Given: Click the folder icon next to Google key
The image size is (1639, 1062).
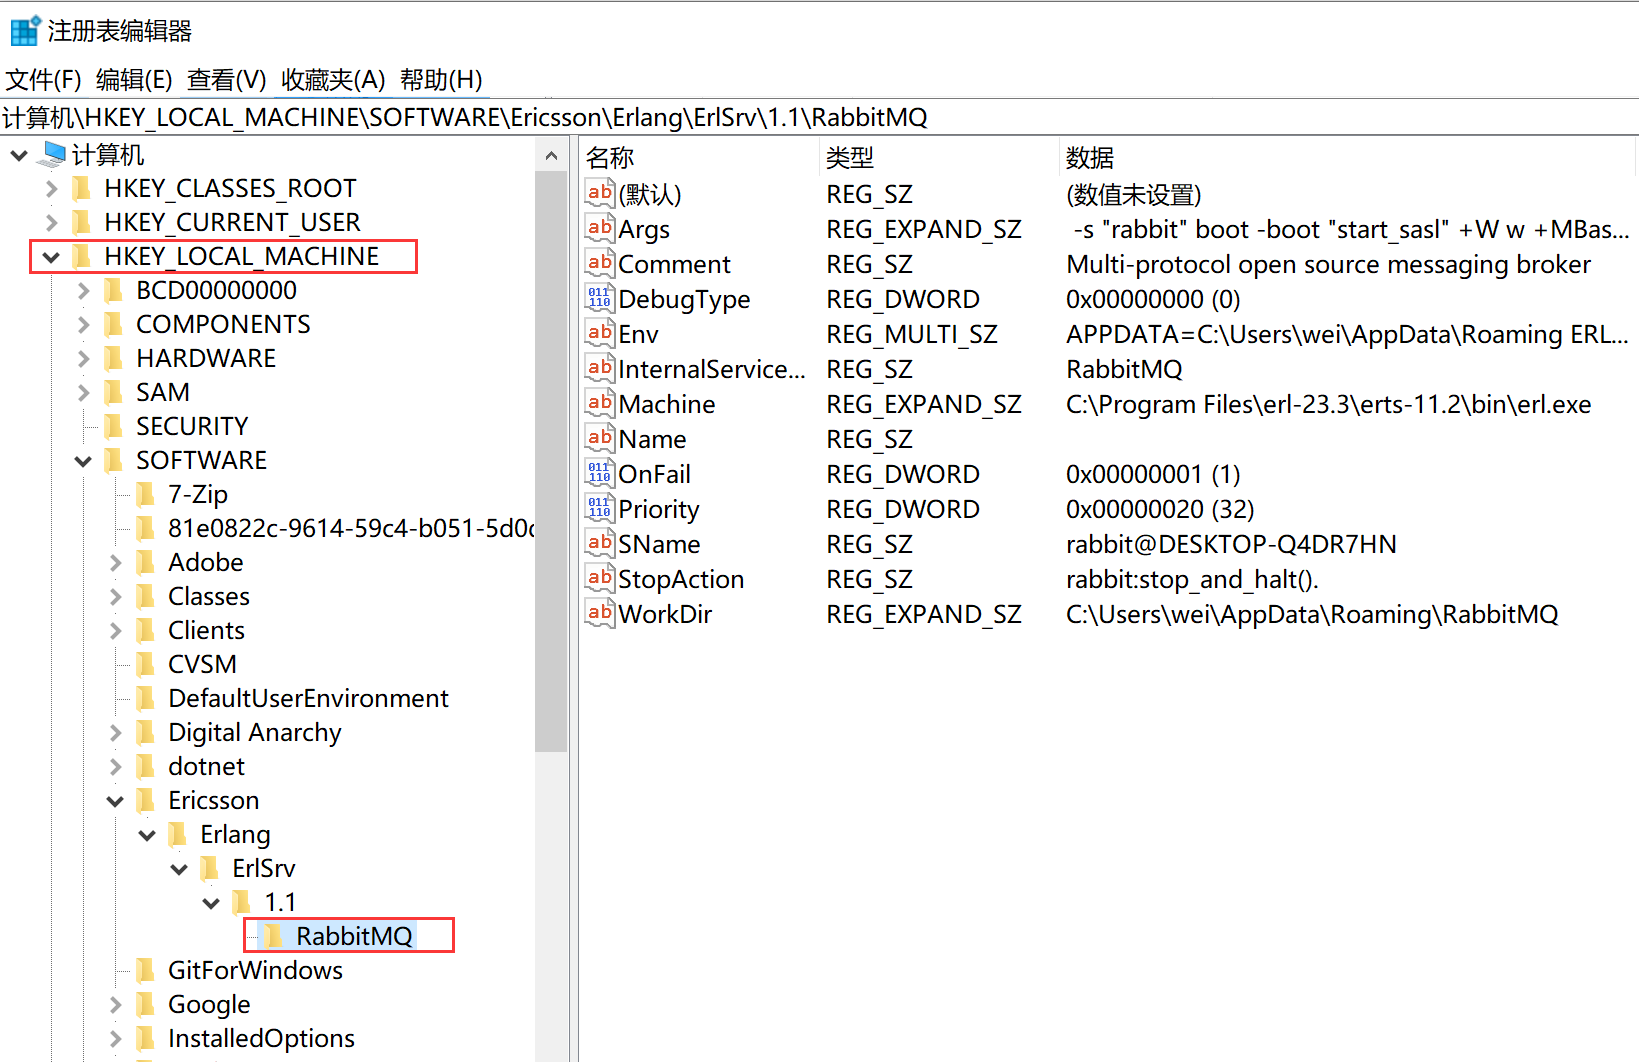Looking at the screenshot, I should [x=145, y=1004].
